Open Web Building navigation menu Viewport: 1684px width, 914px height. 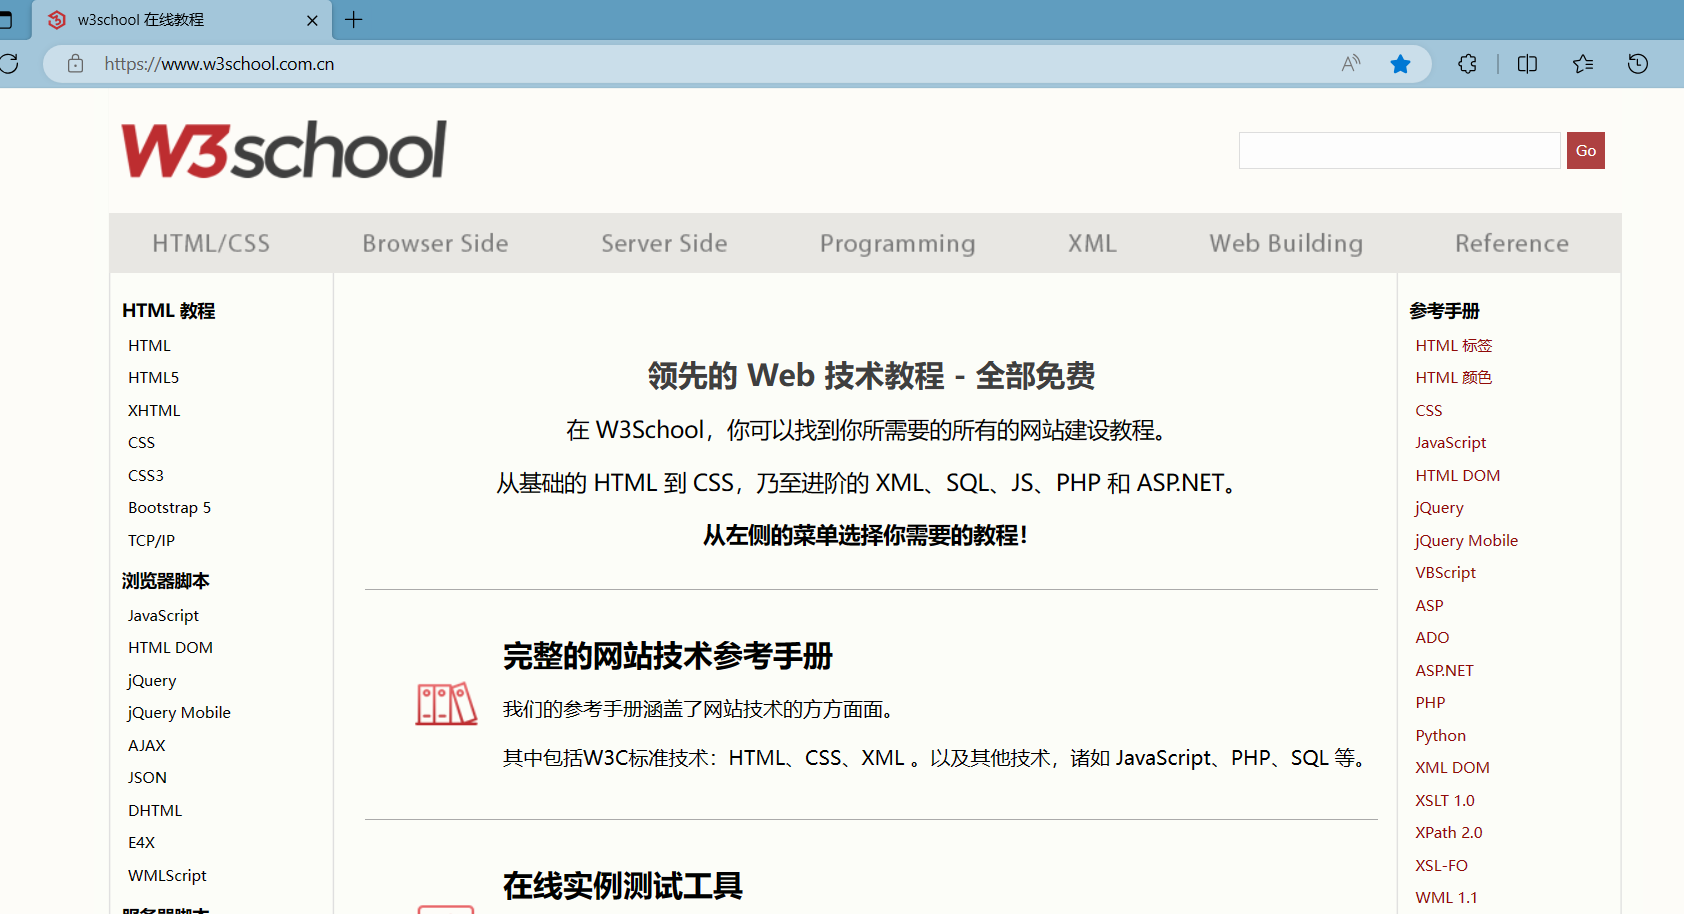click(x=1286, y=243)
